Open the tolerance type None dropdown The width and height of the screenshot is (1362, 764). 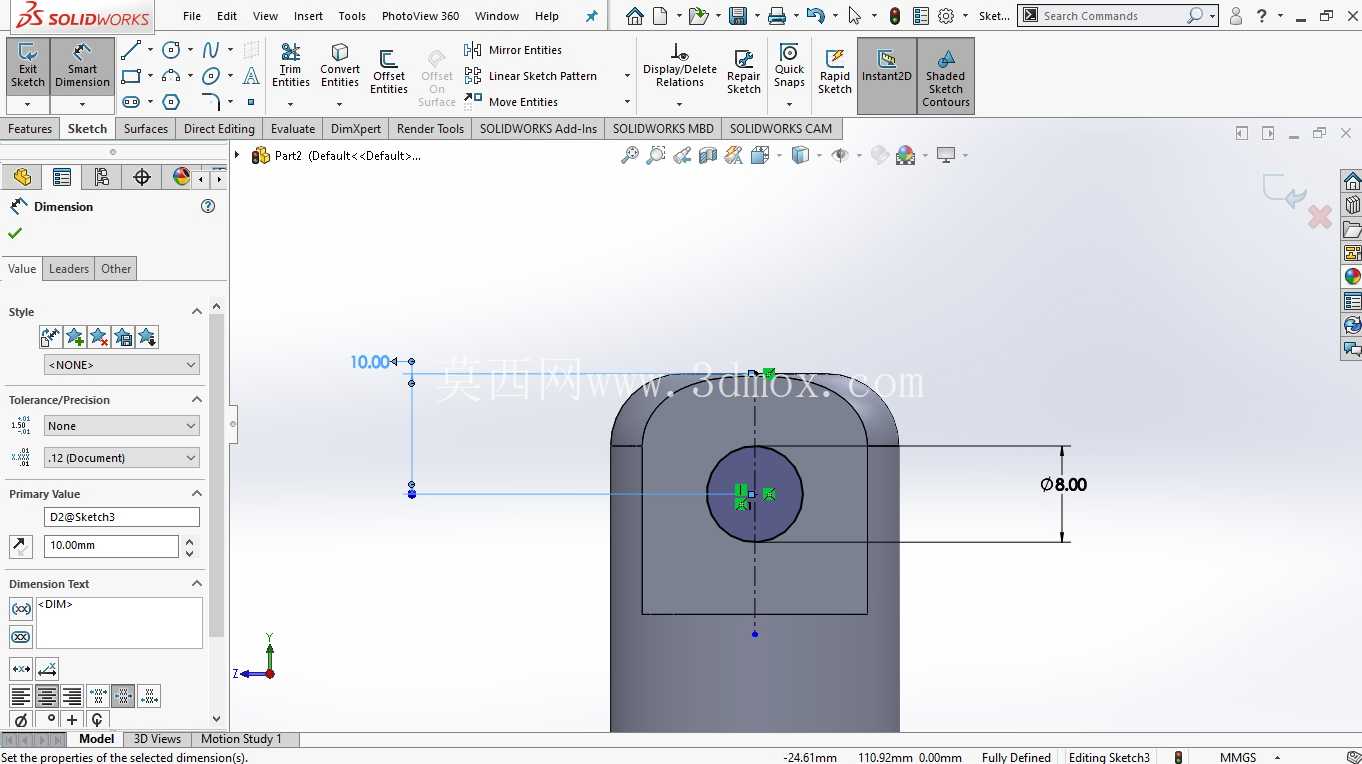pos(122,426)
